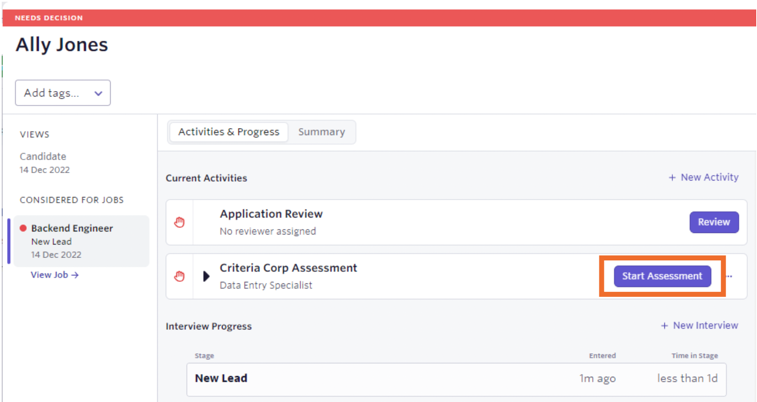The height and width of the screenshot is (402, 757).
Task: Click the Review button
Action: click(x=714, y=222)
